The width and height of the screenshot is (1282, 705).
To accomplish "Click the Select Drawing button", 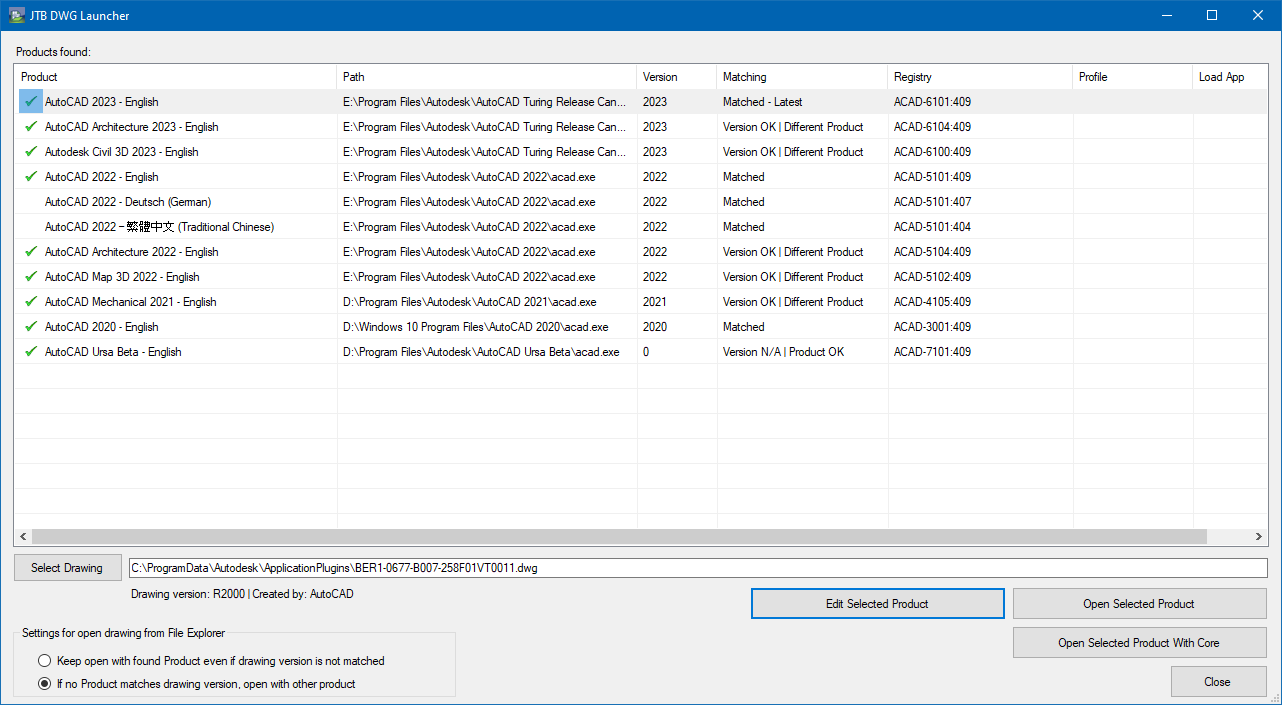I will pos(67,568).
